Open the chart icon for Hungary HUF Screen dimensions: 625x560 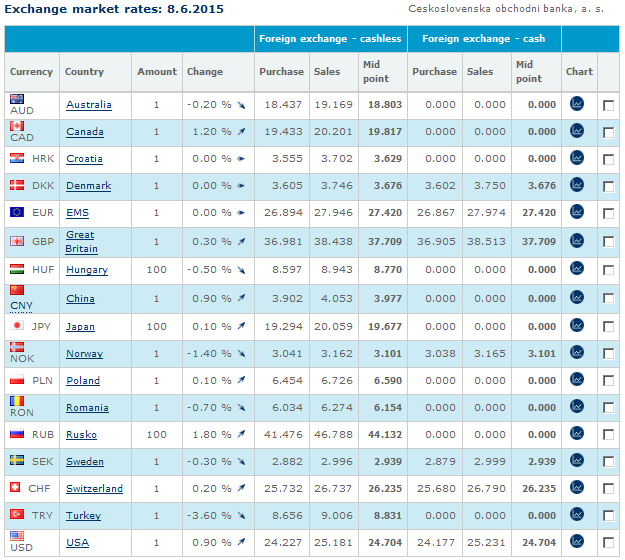[x=577, y=268]
